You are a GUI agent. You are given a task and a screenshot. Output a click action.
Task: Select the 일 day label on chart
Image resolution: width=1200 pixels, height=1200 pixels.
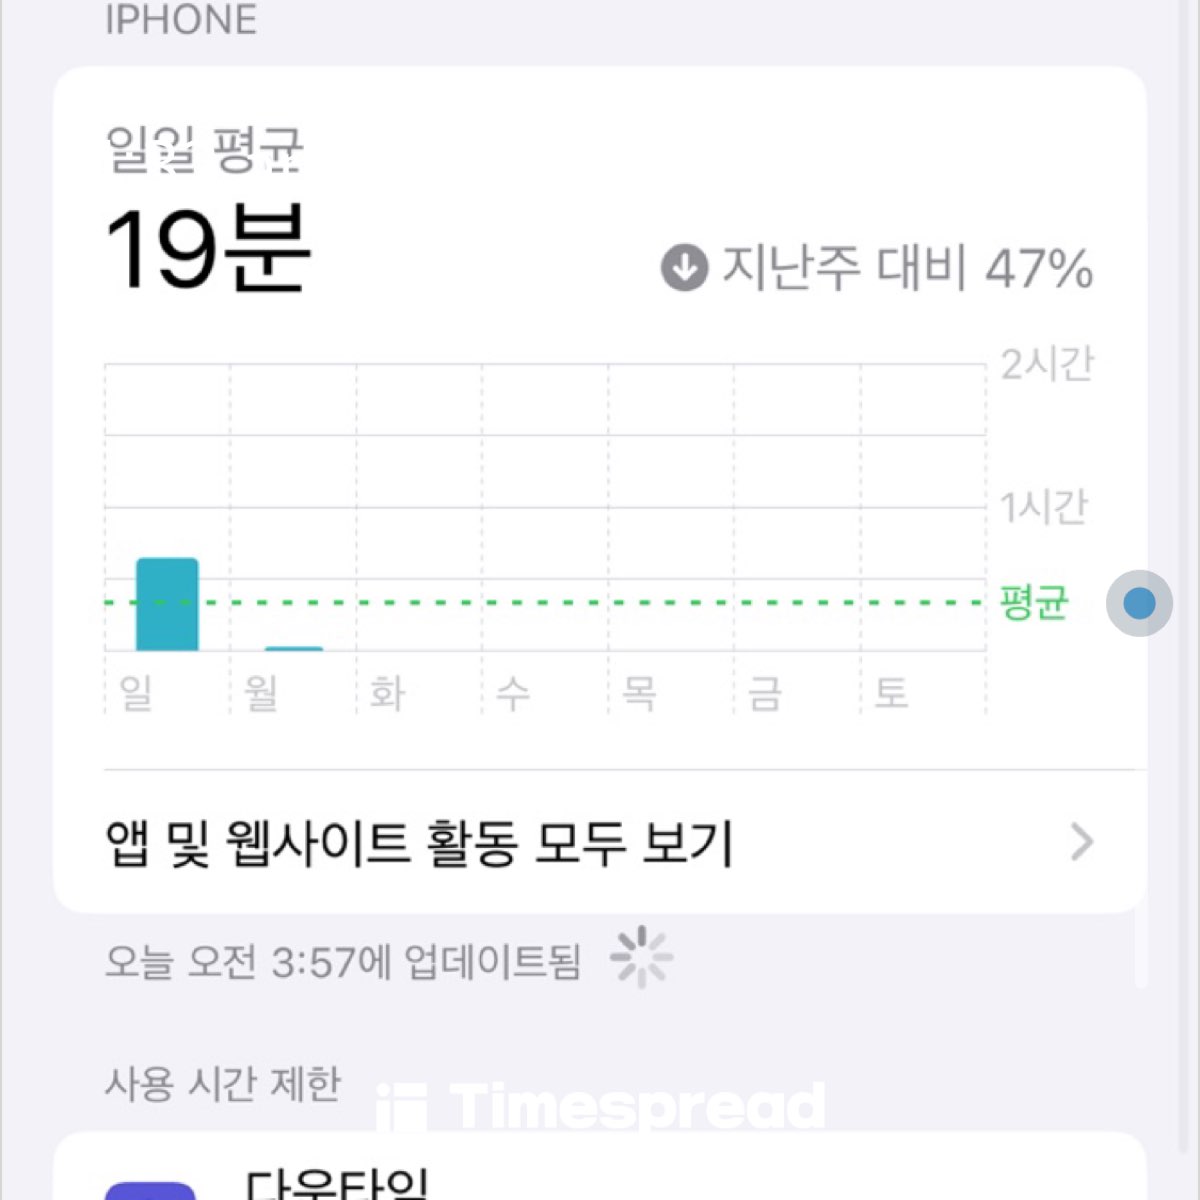137,692
